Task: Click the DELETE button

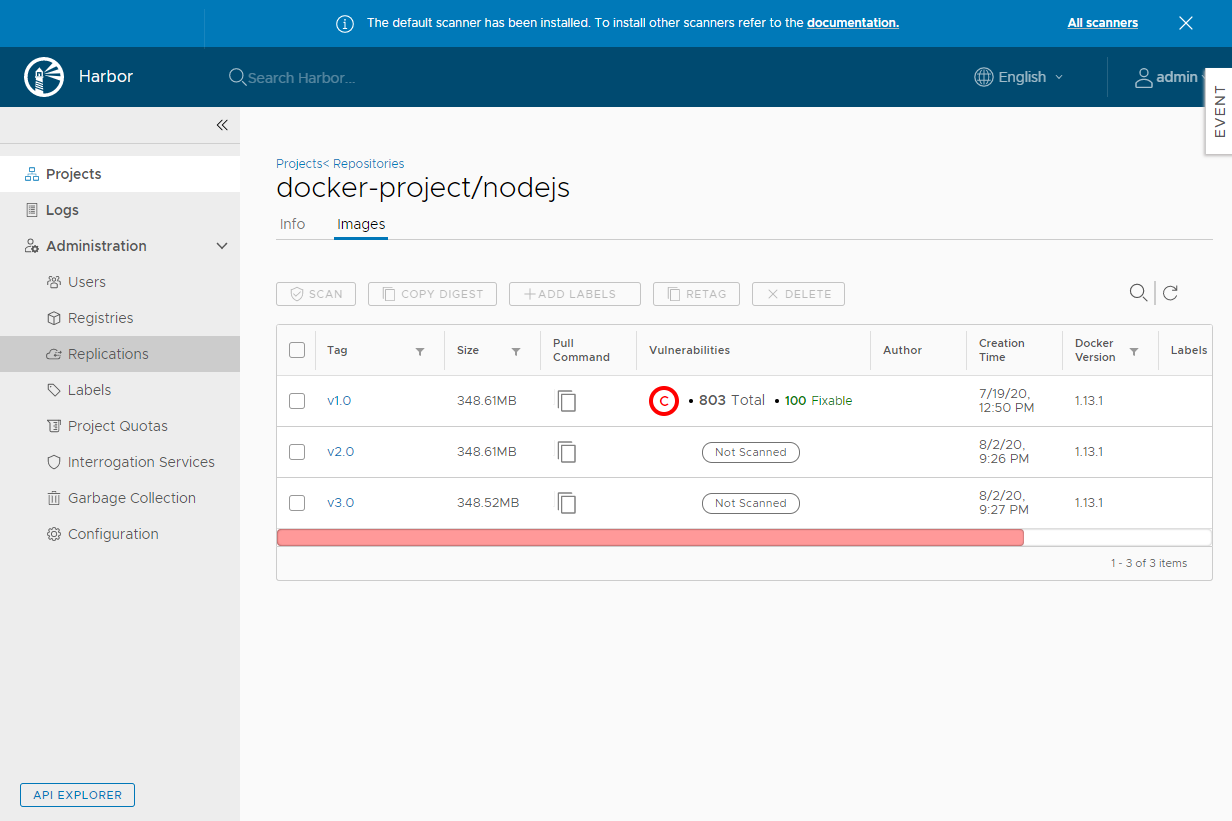Action: (798, 294)
